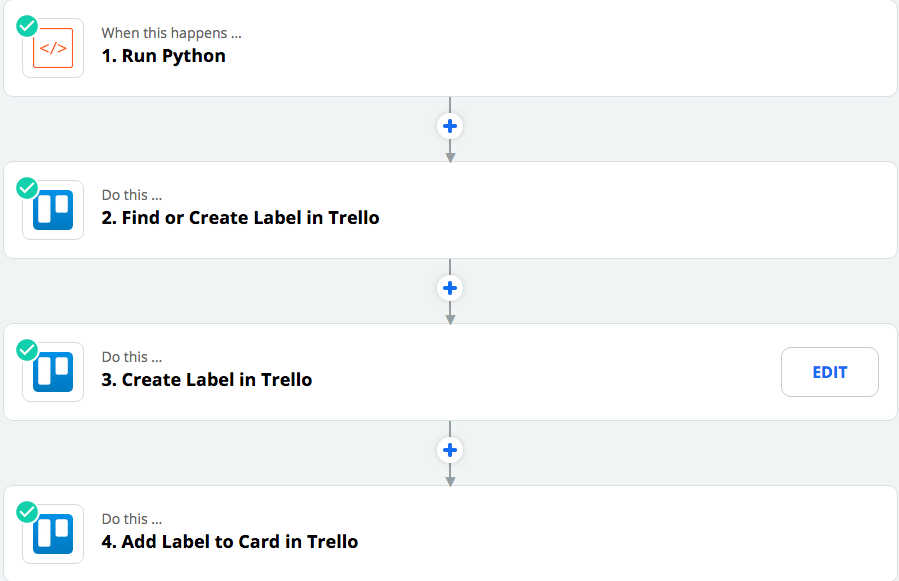Edit the Create Label in Trello step

pyautogui.click(x=830, y=372)
